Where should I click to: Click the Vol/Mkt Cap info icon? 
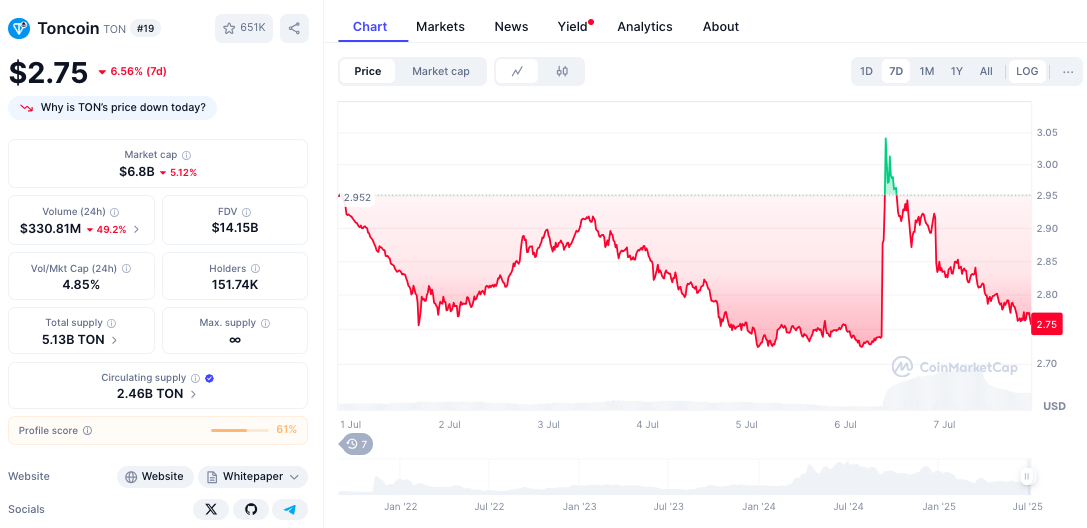pos(126,268)
